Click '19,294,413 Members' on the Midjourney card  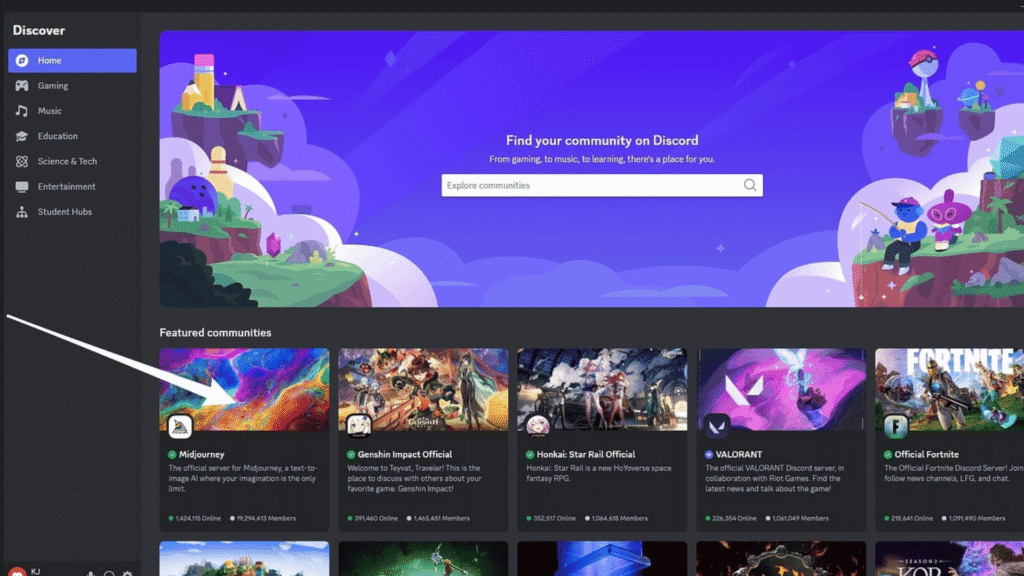[263, 519]
